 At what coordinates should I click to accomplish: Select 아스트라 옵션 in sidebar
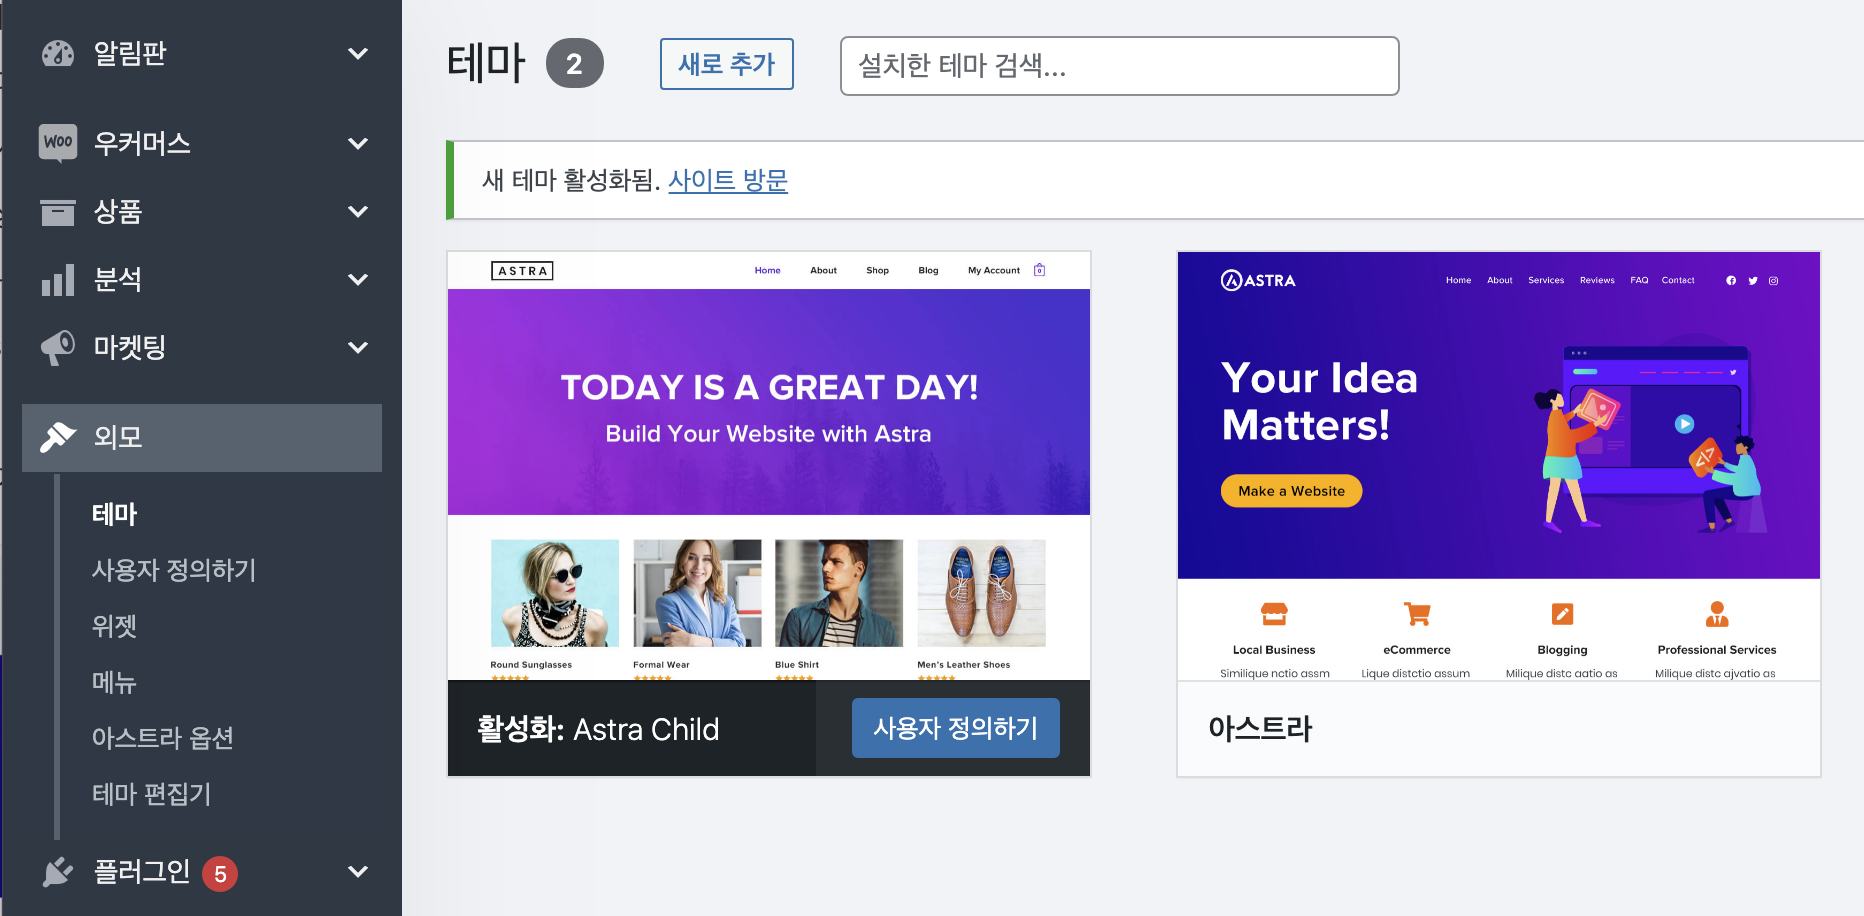163,738
